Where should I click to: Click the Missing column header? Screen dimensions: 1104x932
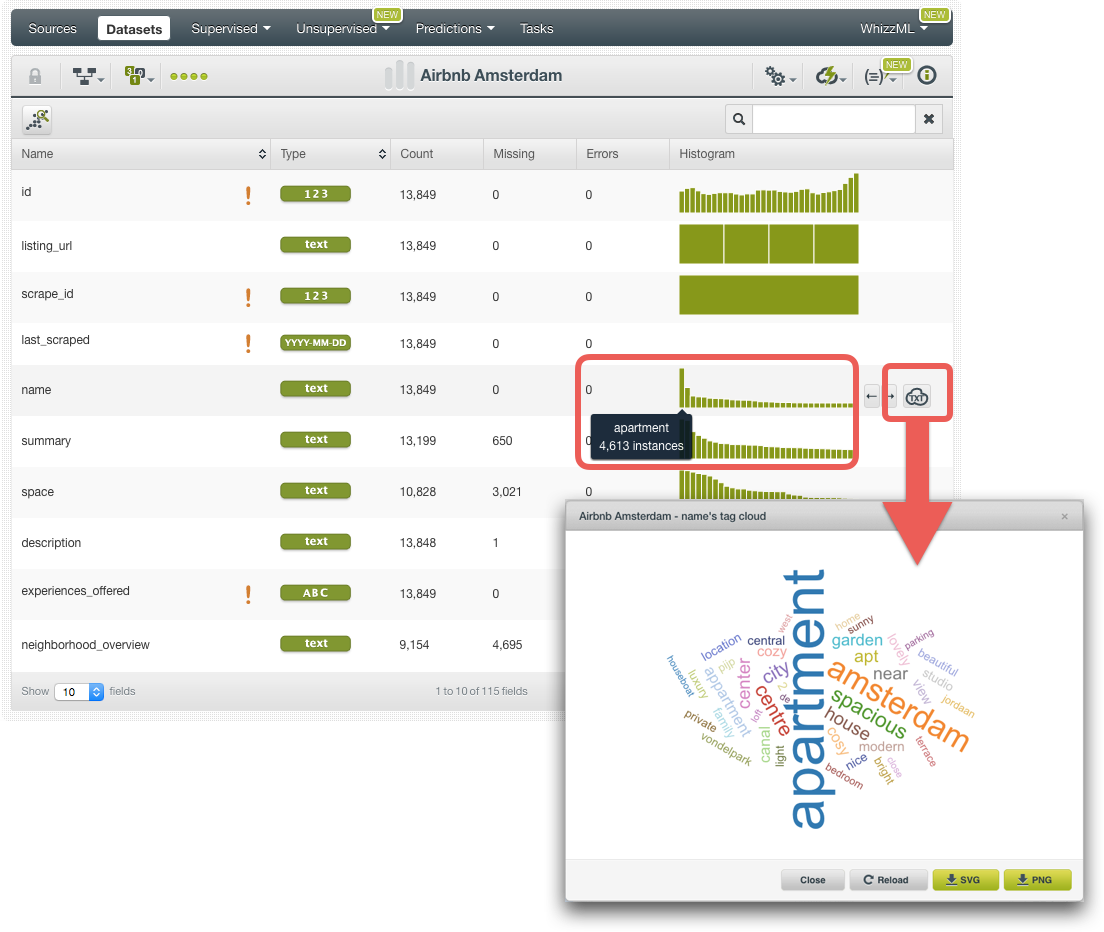pyautogui.click(x=514, y=153)
